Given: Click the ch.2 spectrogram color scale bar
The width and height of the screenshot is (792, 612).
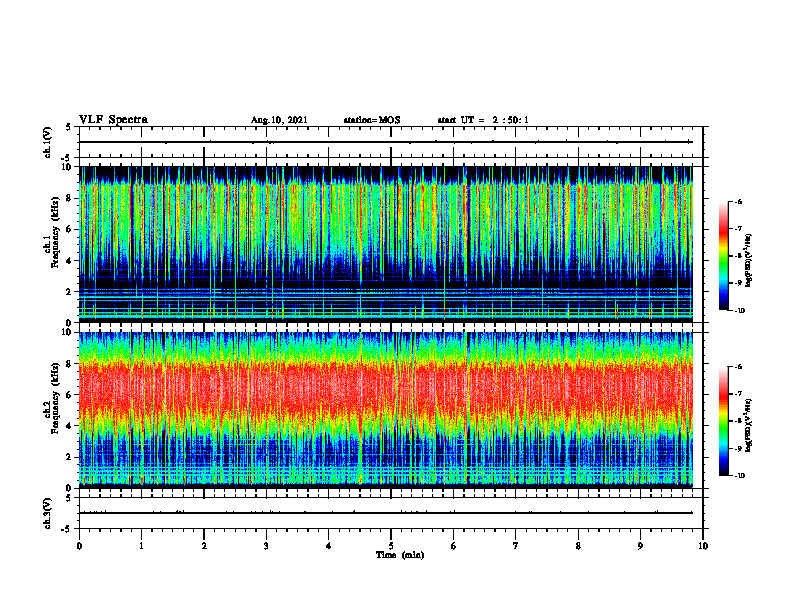Looking at the screenshot, I should tap(724, 421).
